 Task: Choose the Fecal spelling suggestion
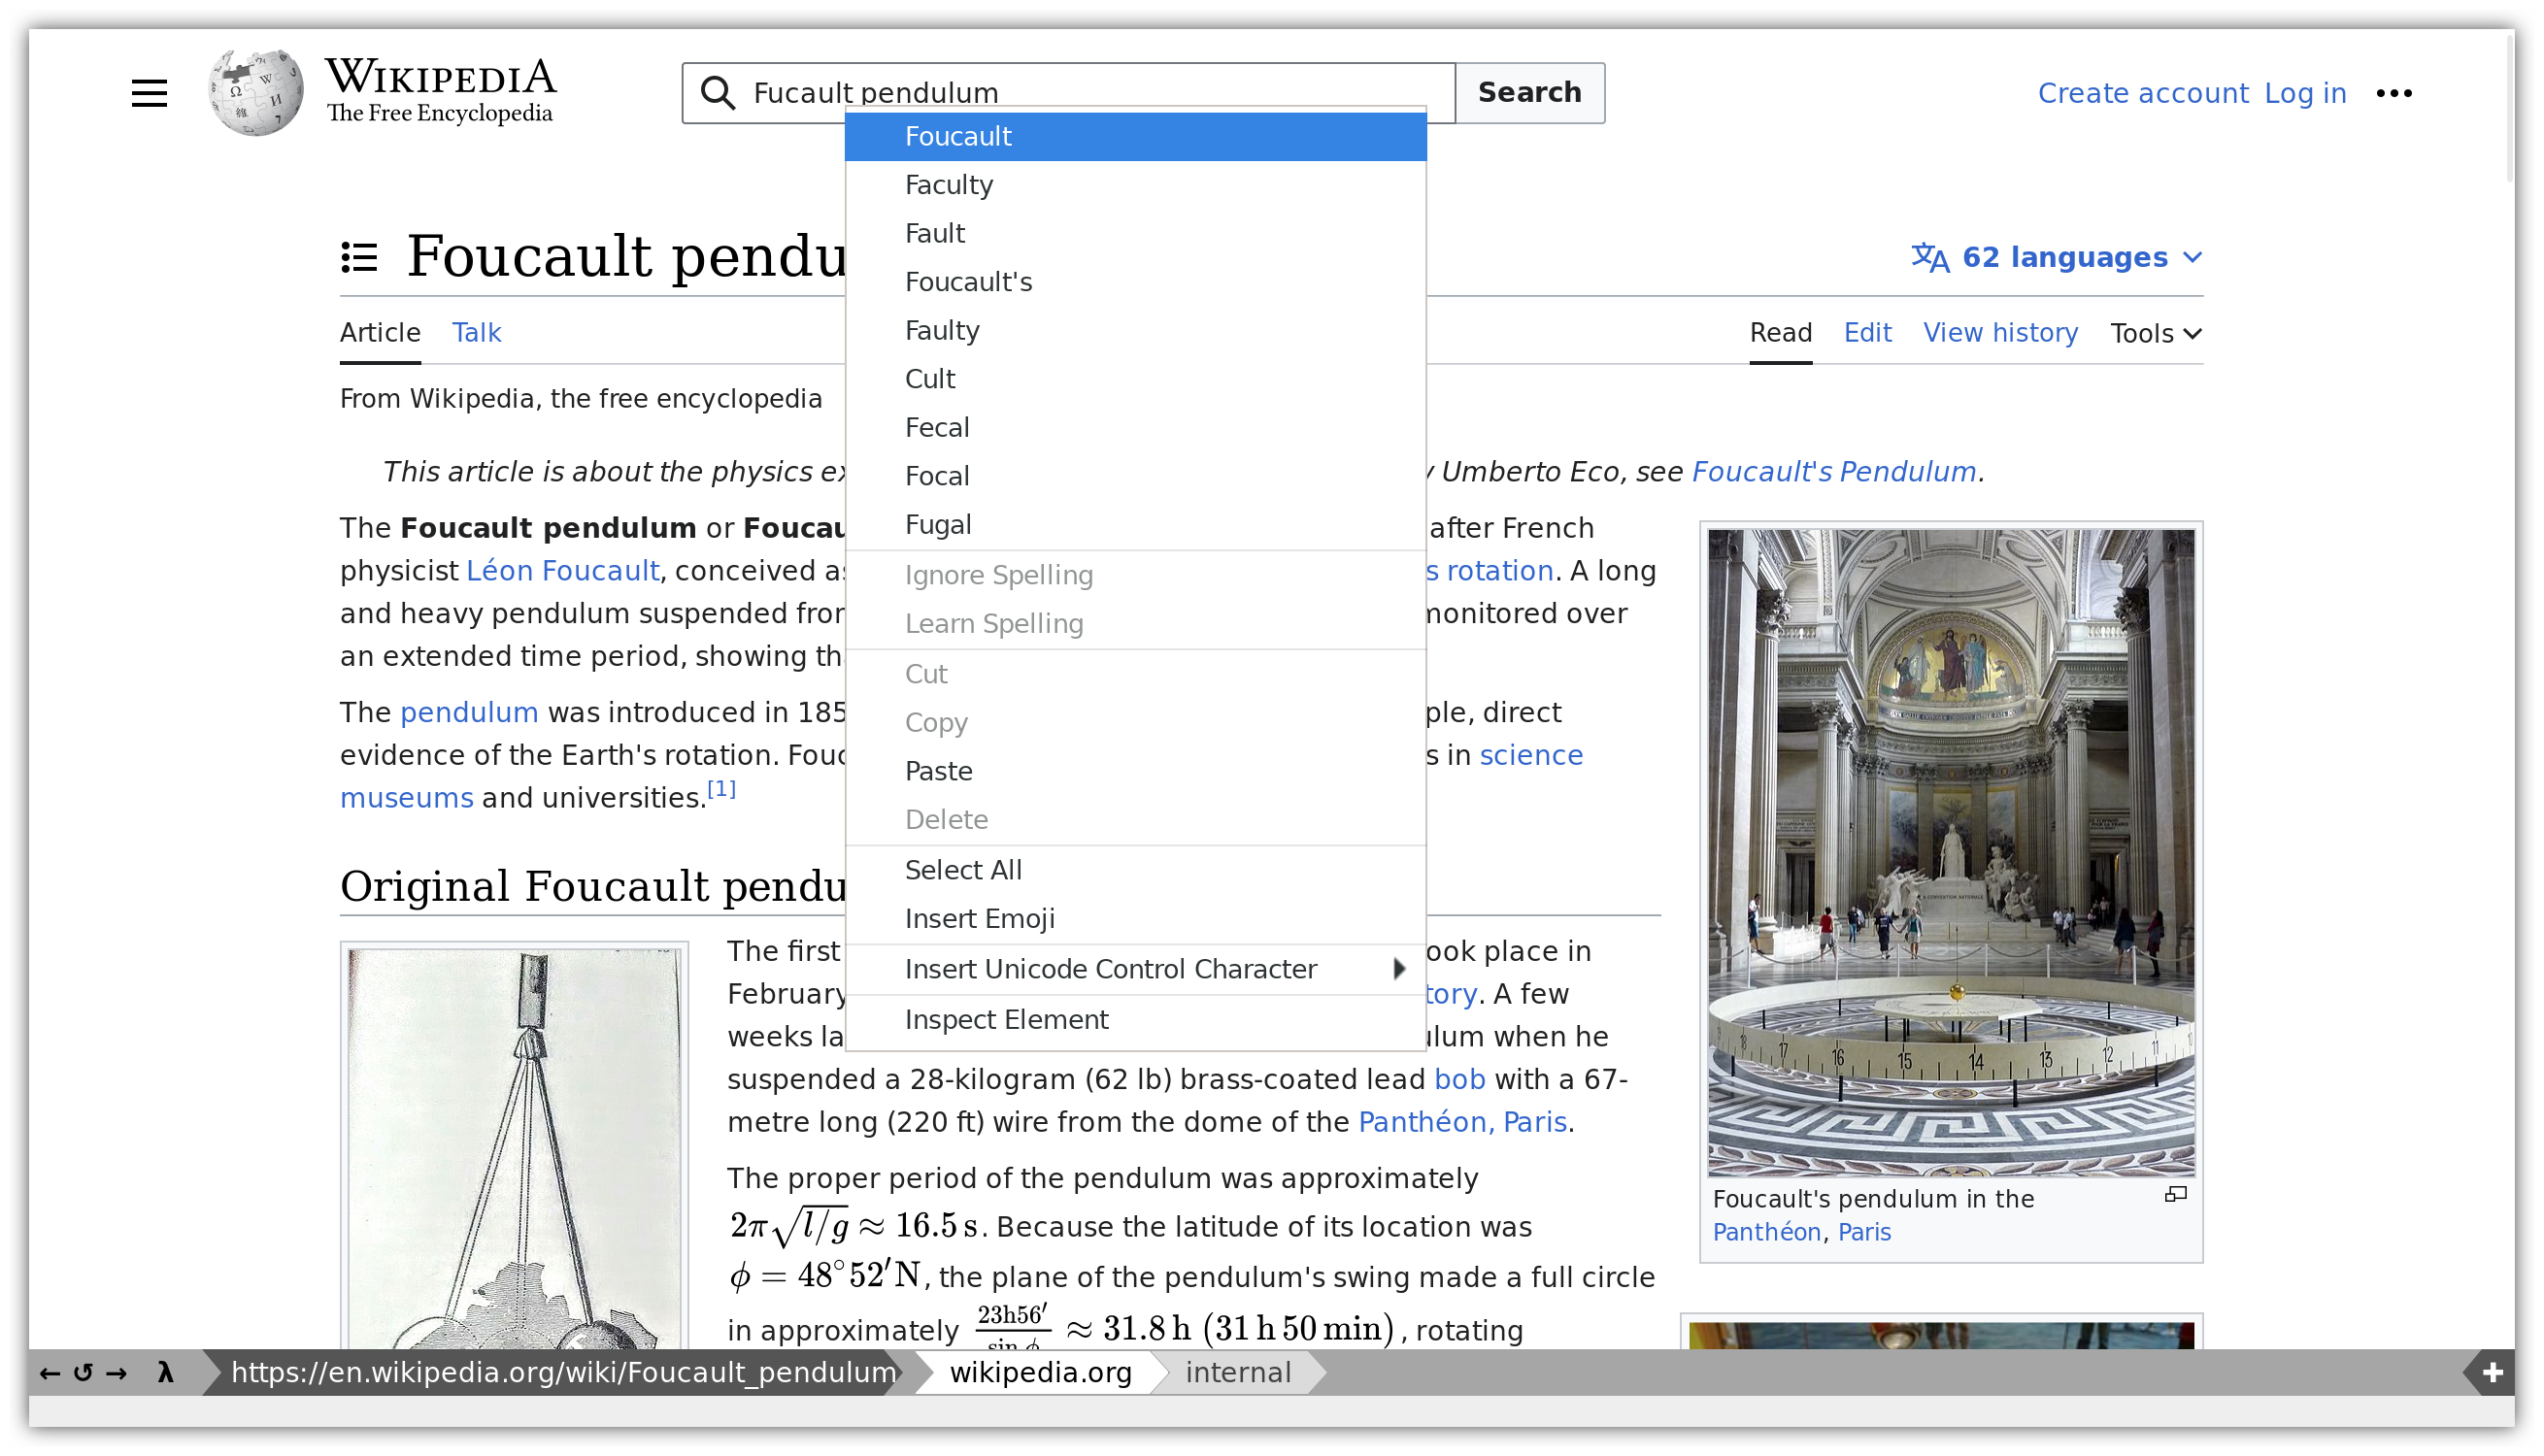[x=1135, y=427]
